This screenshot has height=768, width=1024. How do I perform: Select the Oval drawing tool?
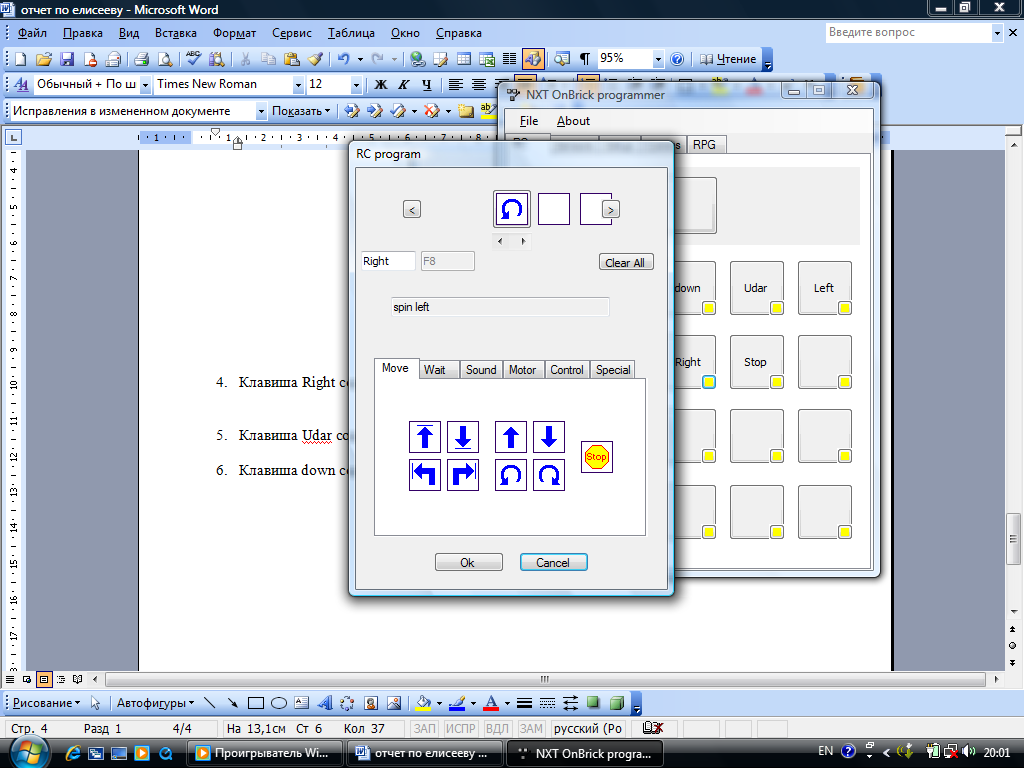[279, 703]
